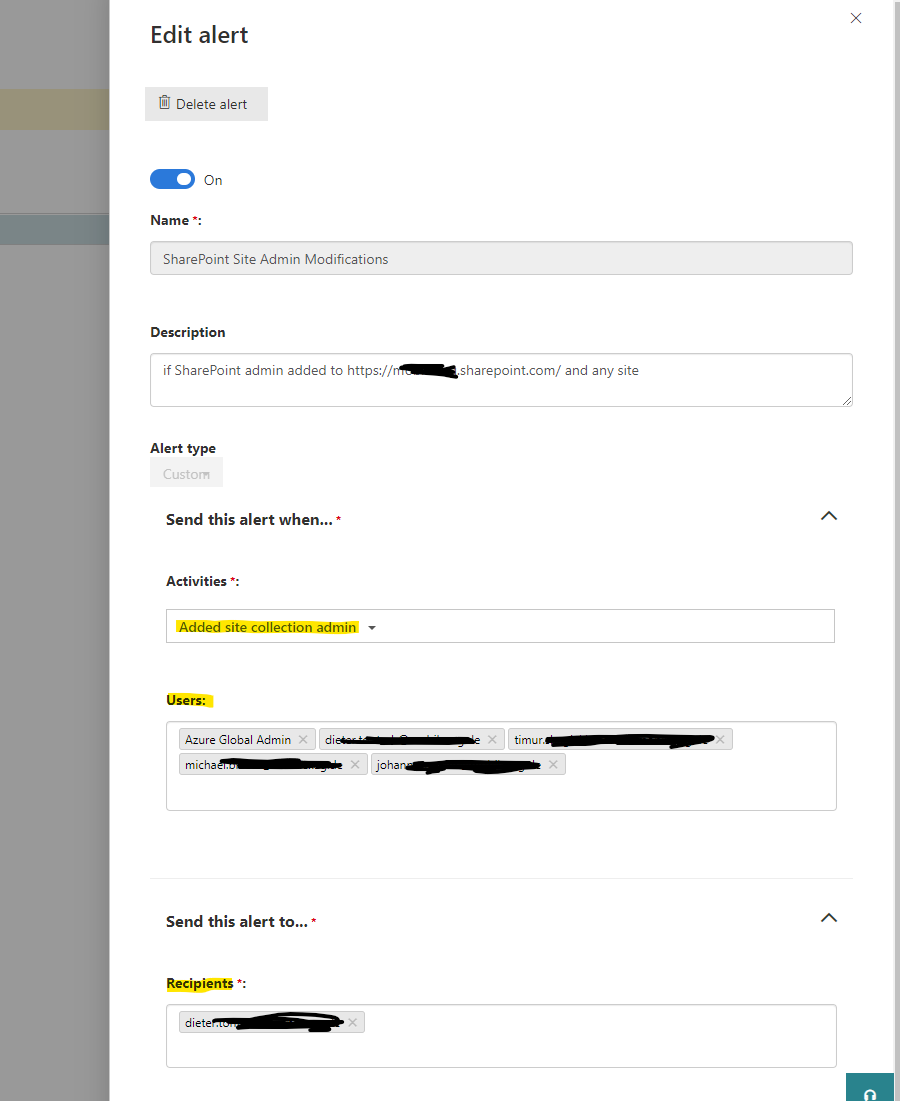The height and width of the screenshot is (1101, 900).
Task: Collapse the Send this alert to section
Action: [829, 917]
